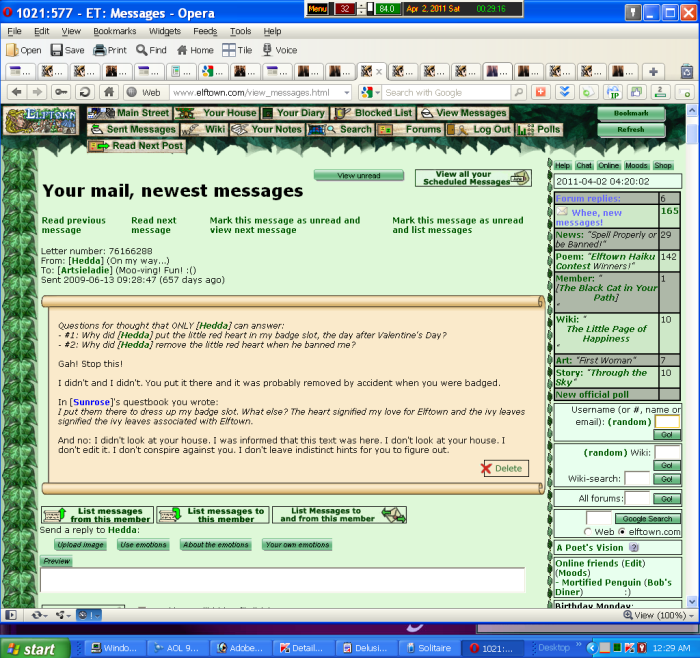
Task: Click Read previous message link
Action: pyautogui.click(x=74, y=225)
